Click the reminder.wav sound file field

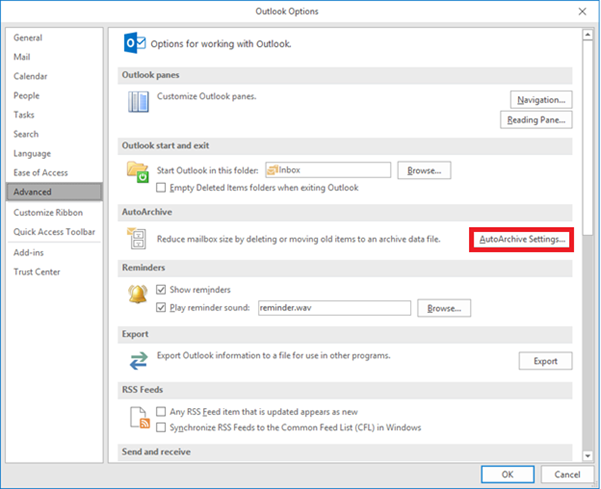click(x=334, y=308)
